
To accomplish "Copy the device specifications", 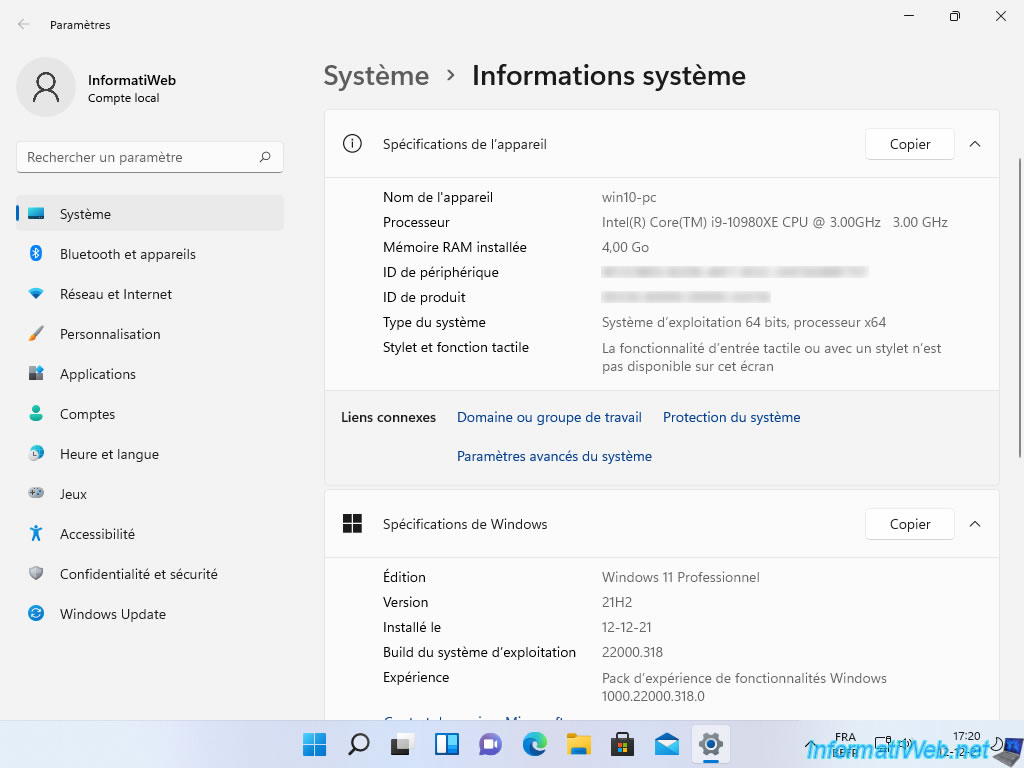I will [x=909, y=144].
